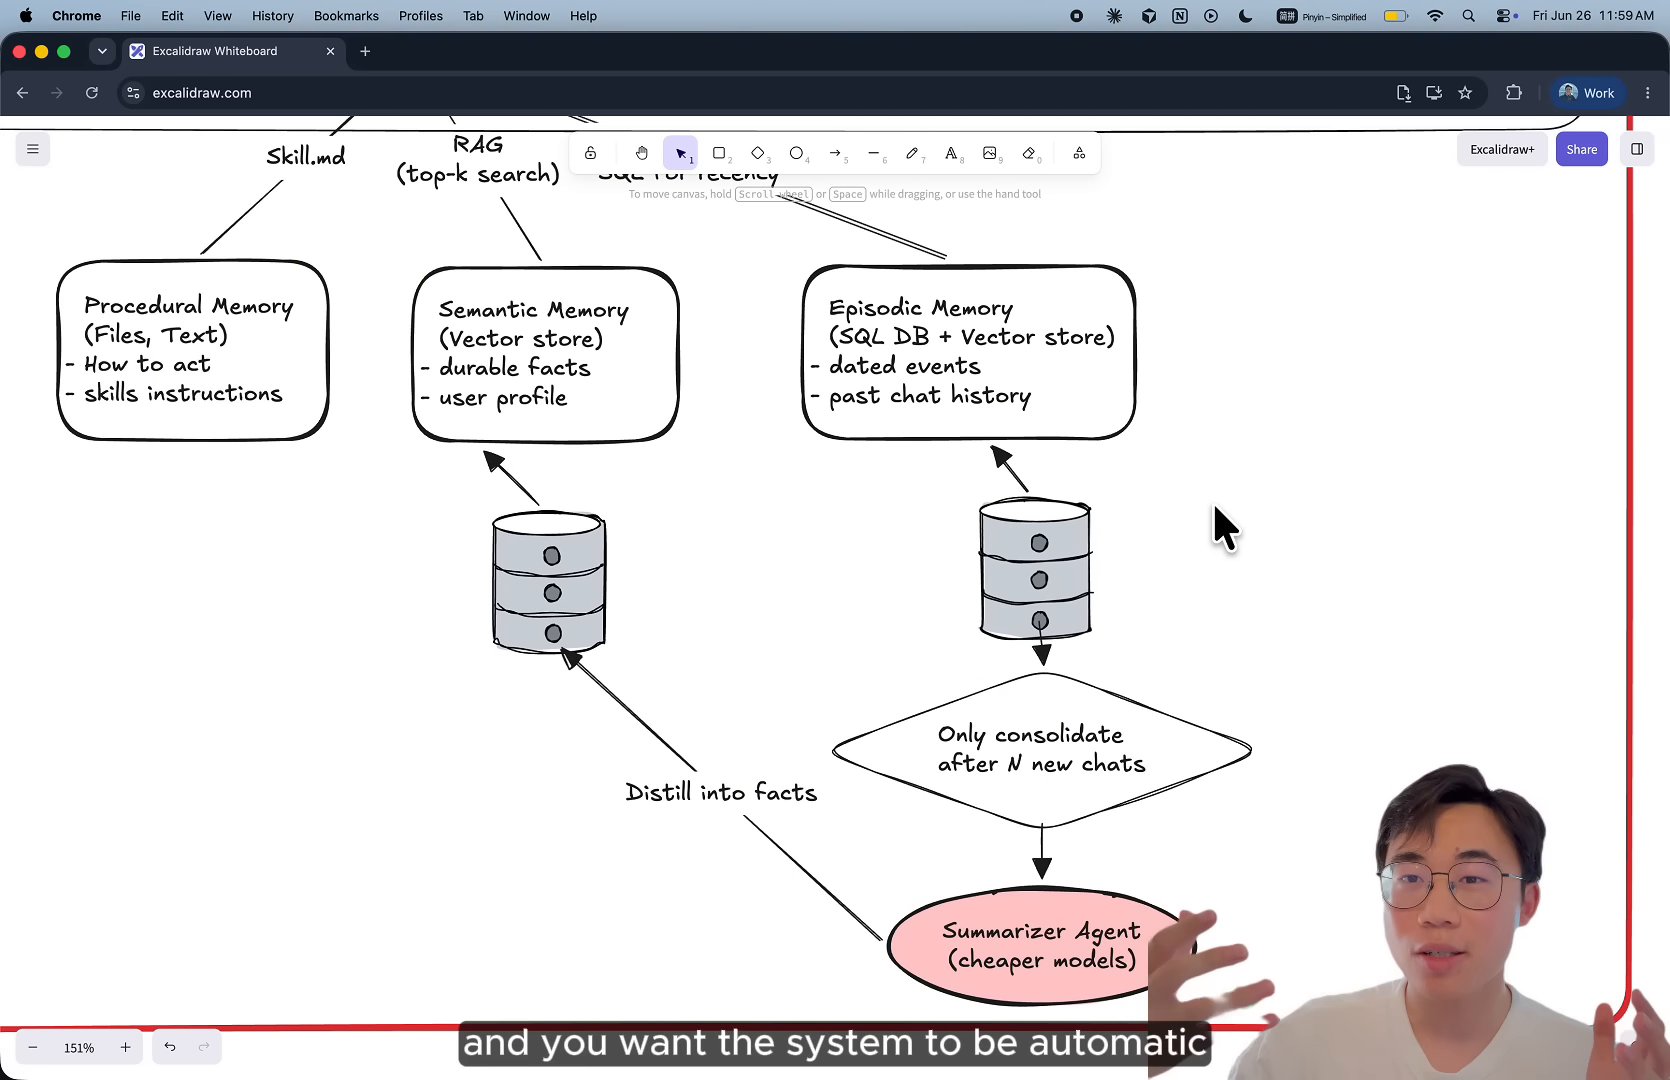
Task: Open the Bookmarks menu
Action: coord(346,16)
